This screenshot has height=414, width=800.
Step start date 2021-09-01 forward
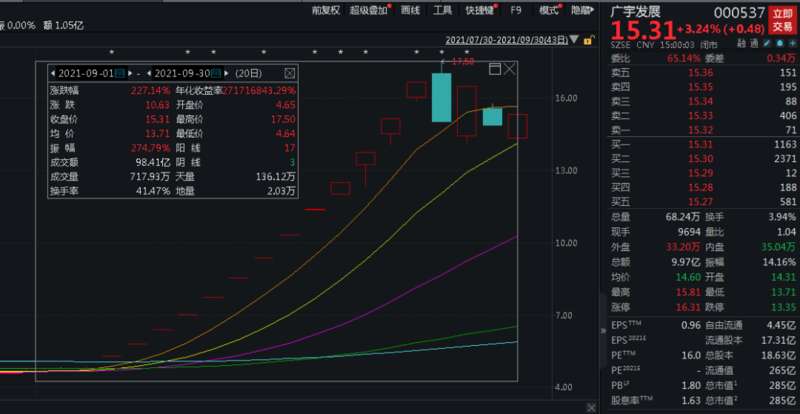(130, 73)
